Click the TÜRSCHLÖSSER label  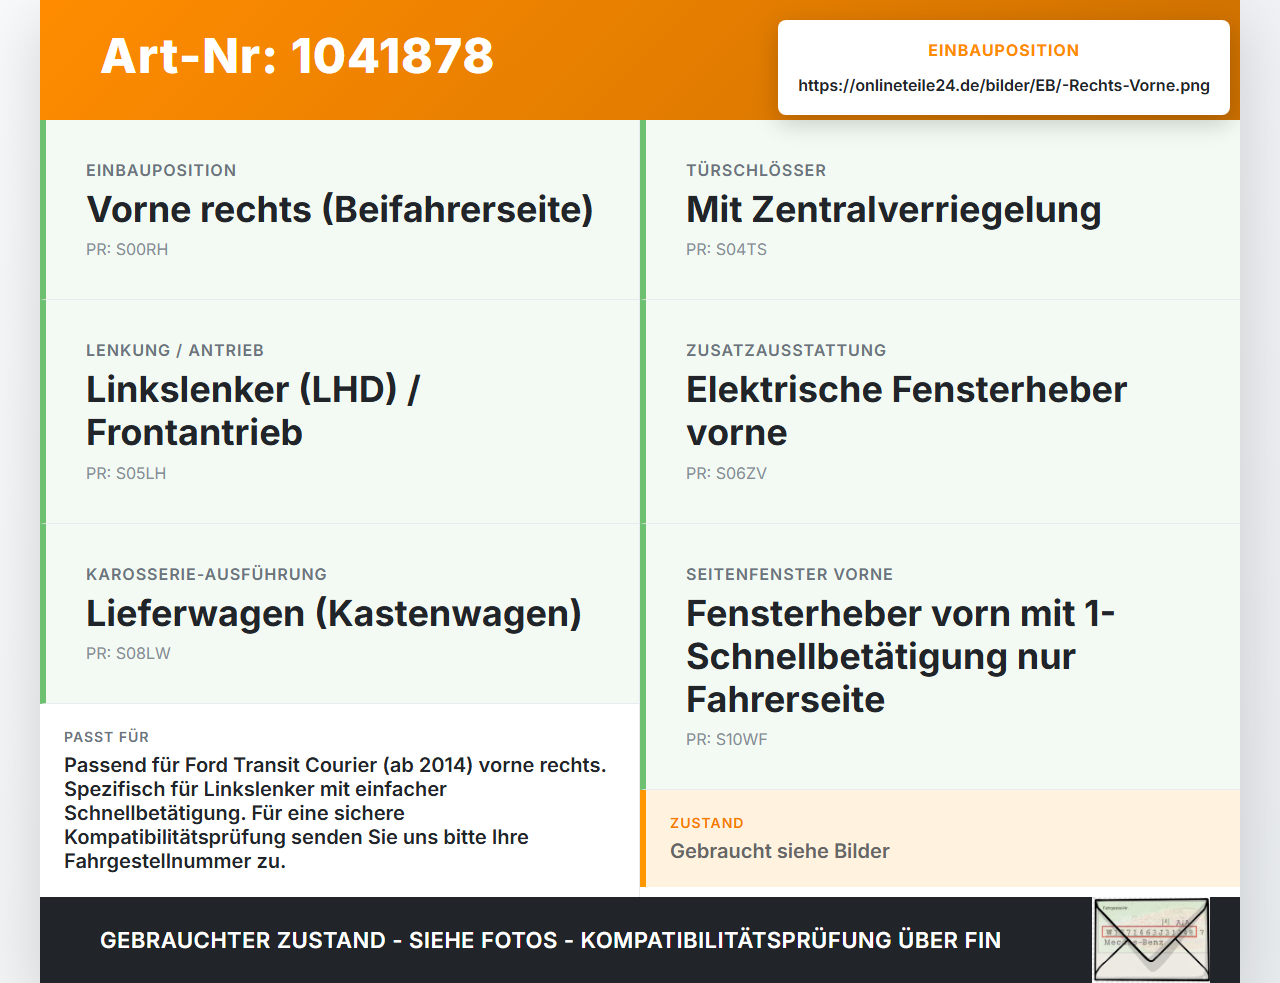tap(756, 171)
